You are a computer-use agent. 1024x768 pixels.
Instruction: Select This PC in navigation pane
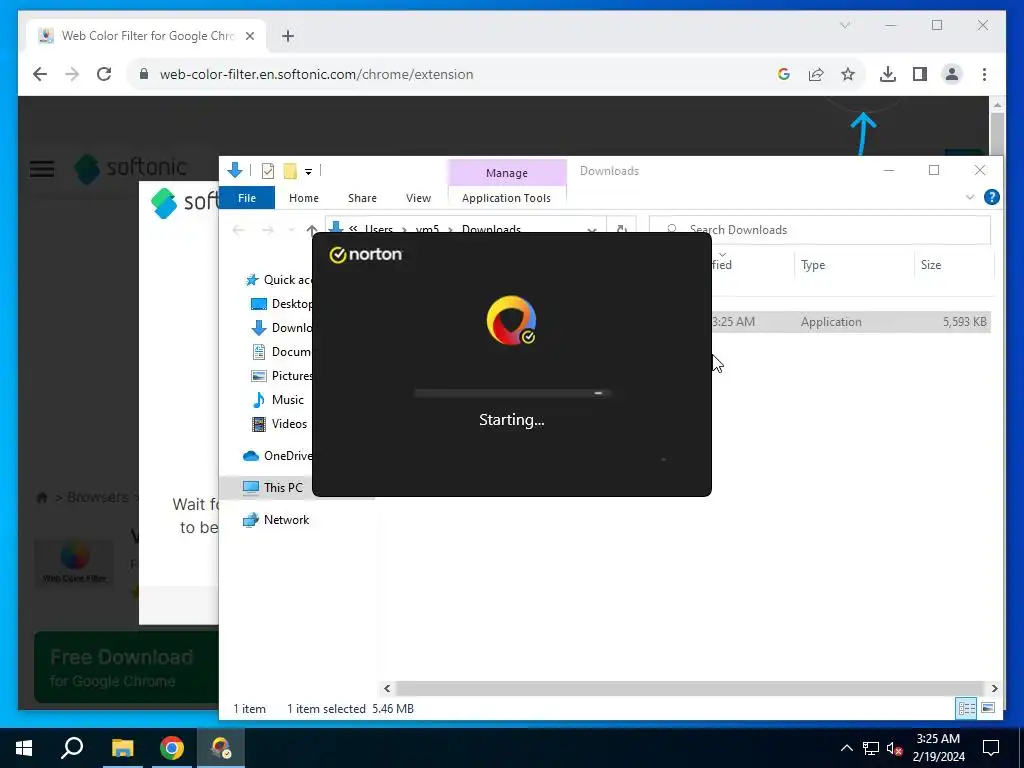(273, 487)
